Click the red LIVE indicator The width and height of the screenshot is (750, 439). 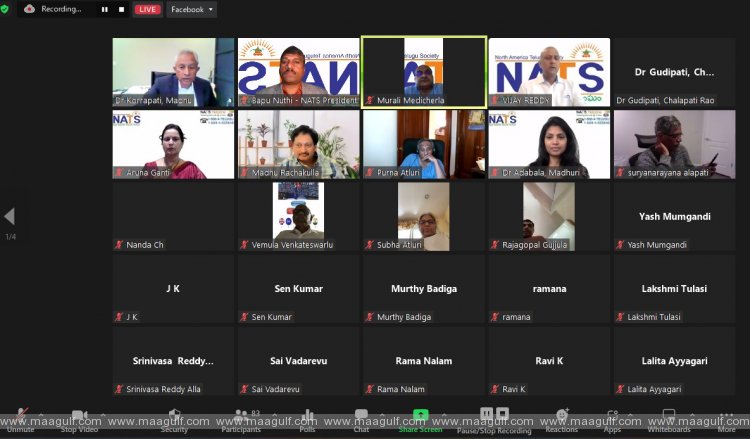coord(147,9)
